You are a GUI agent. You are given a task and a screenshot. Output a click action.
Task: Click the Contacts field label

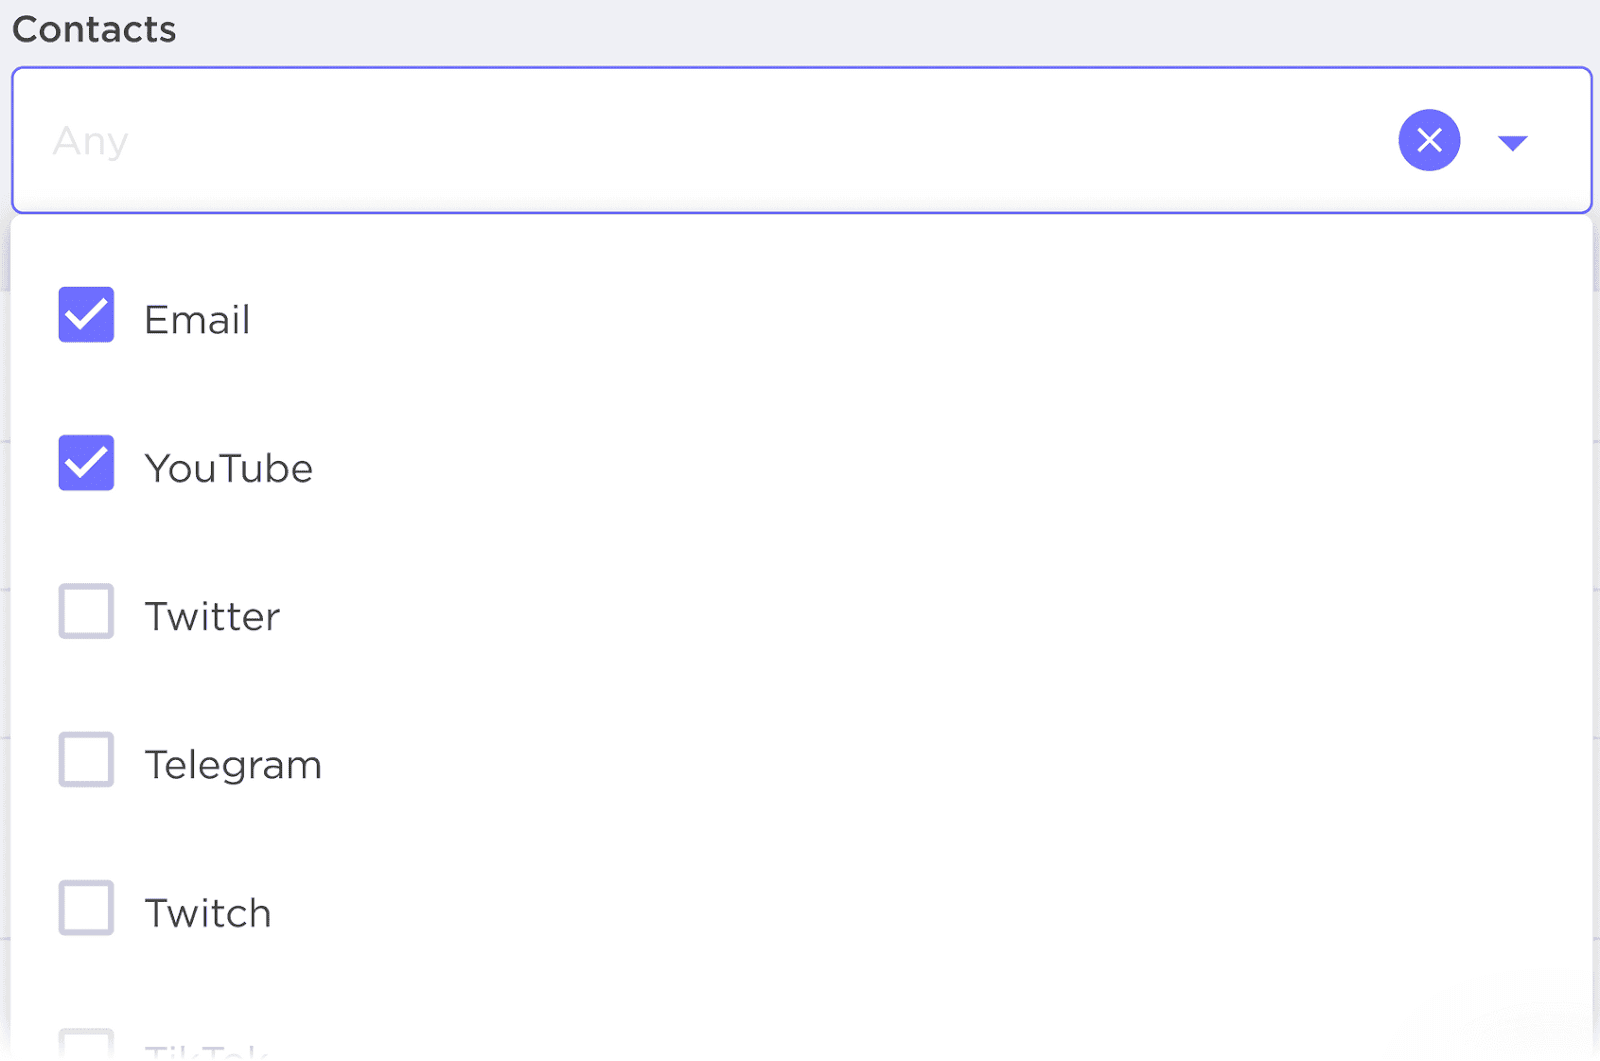pyautogui.click(x=93, y=28)
